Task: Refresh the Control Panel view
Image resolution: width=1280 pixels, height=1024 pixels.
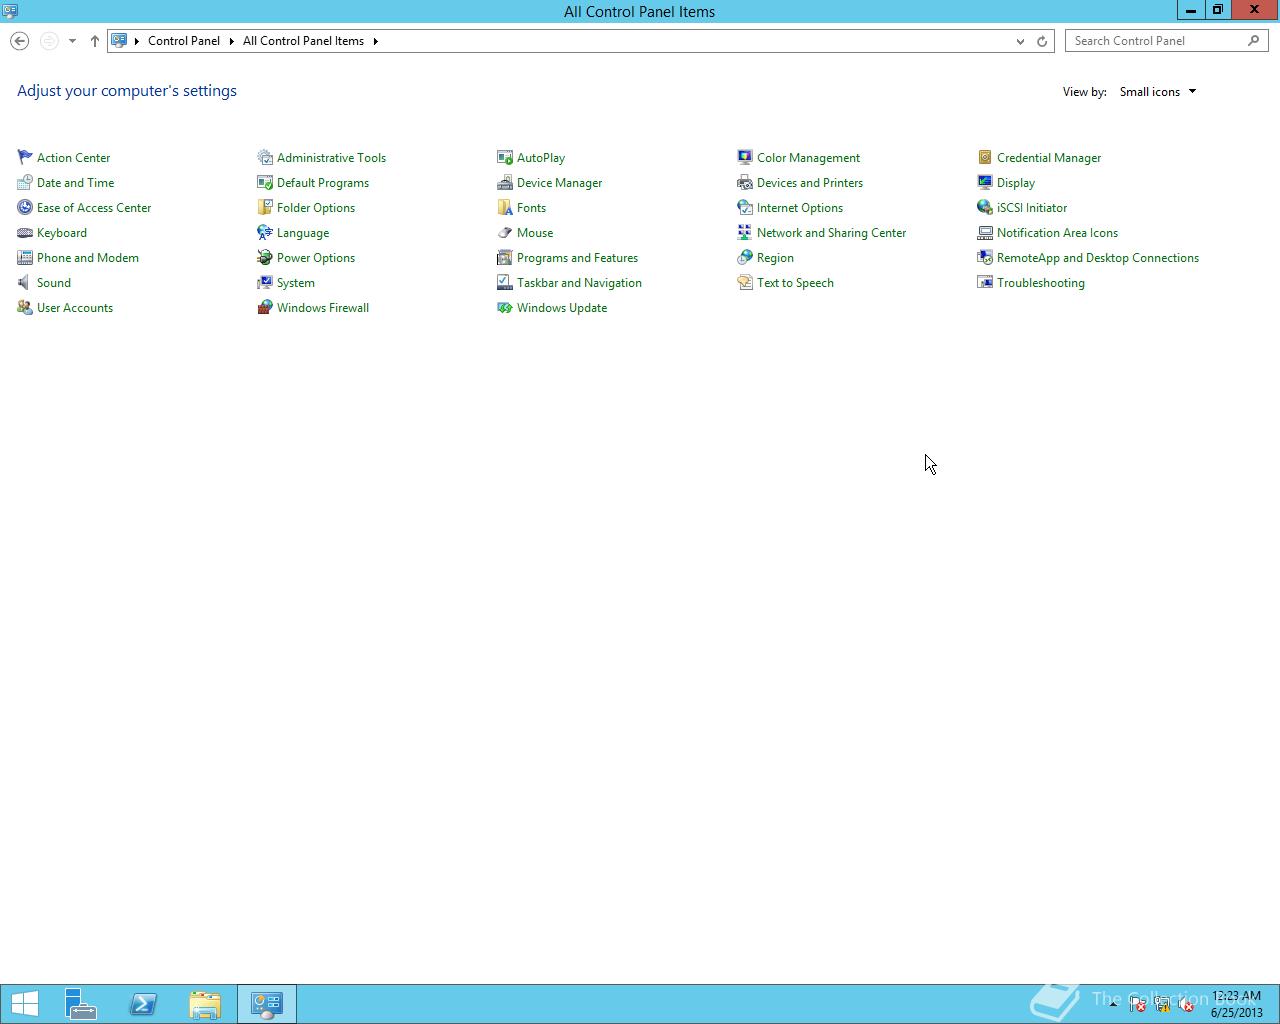Action: pyautogui.click(x=1042, y=41)
